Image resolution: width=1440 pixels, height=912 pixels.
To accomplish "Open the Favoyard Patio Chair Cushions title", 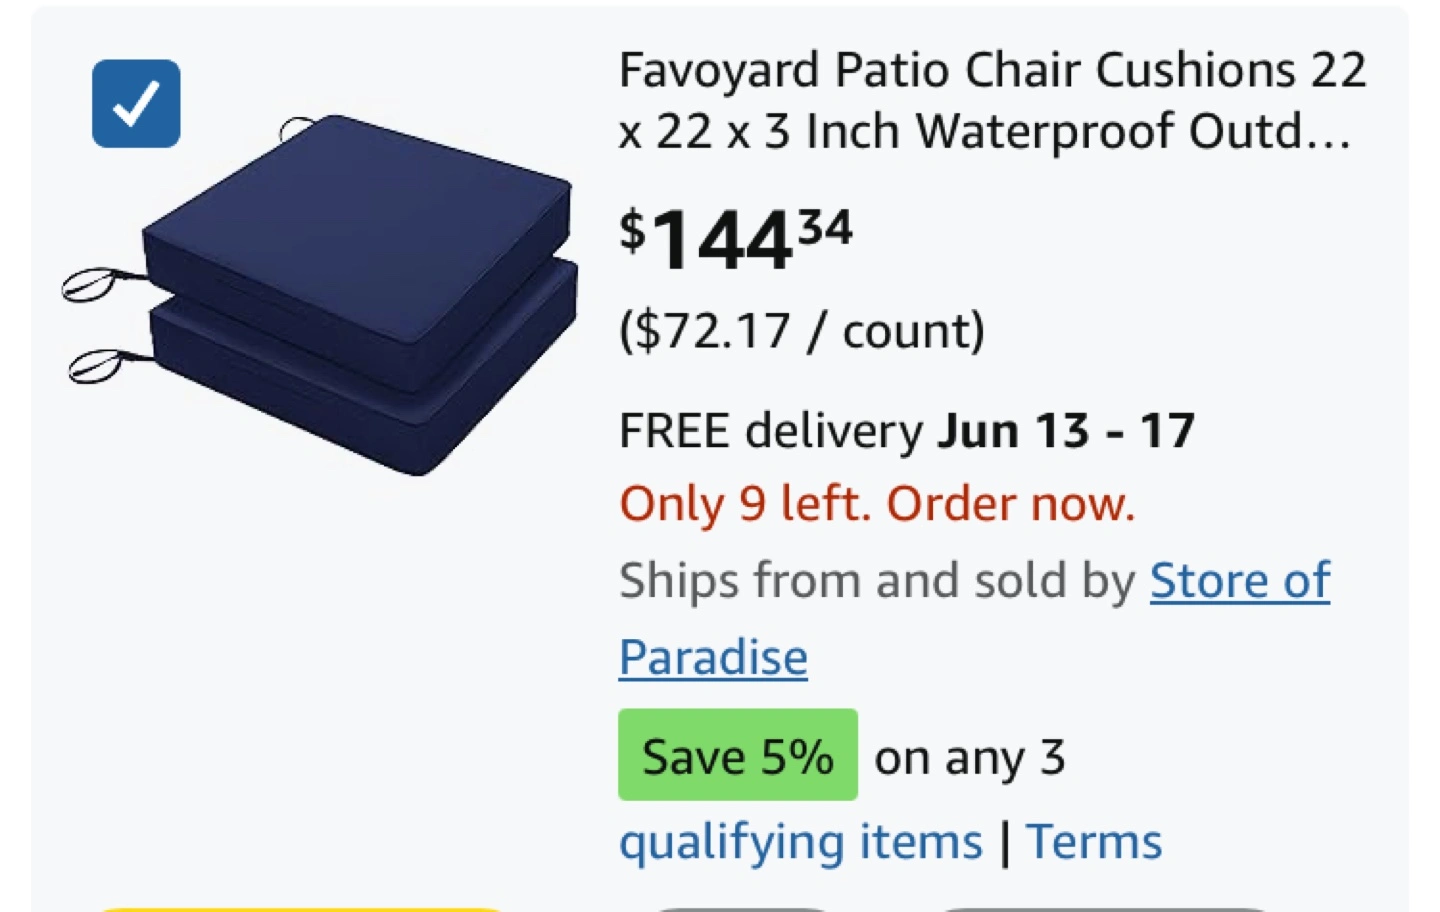I will coord(993,100).
